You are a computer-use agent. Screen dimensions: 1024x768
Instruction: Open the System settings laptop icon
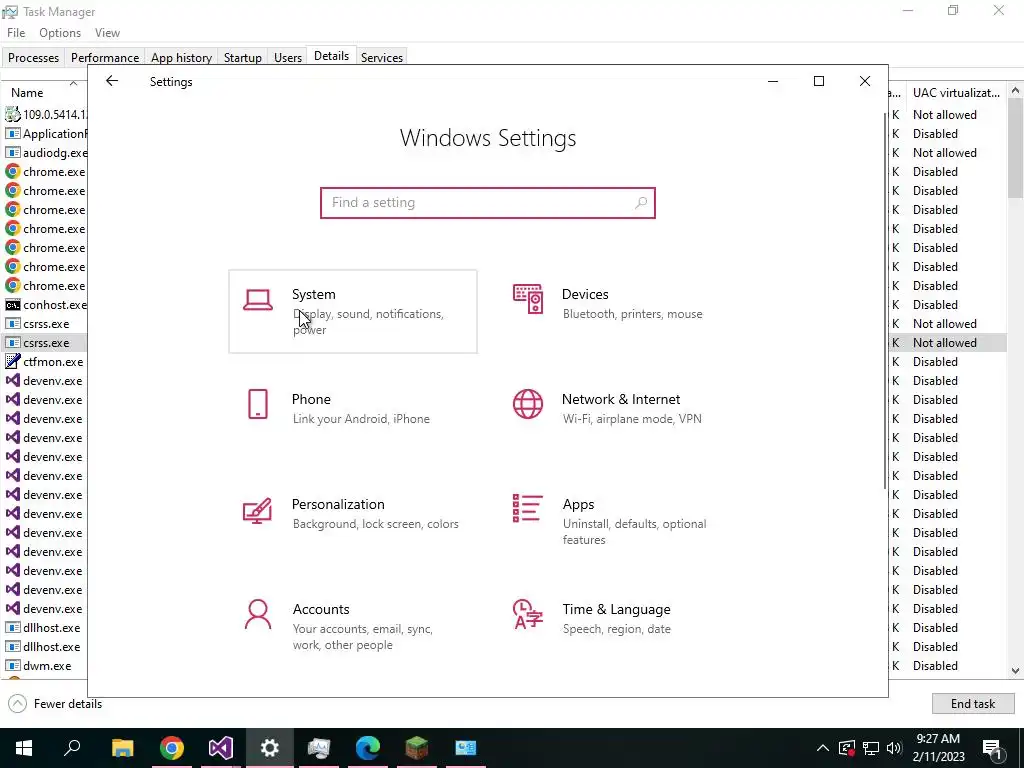pyautogui.click(x=258, y=300)
